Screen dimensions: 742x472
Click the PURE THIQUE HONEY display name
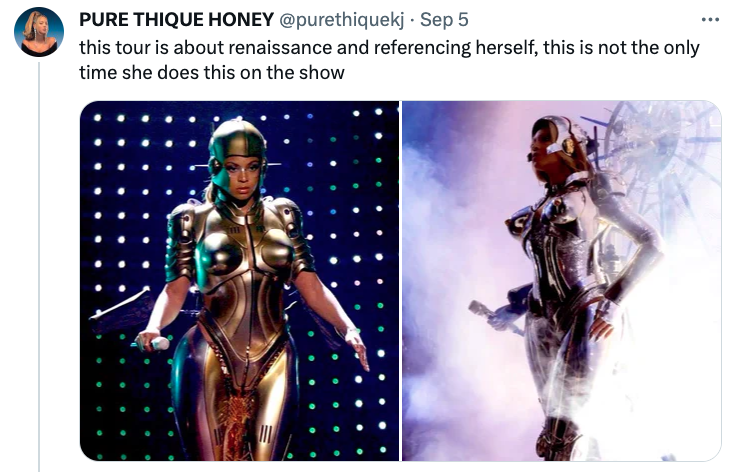pyautogui.click(x=176, y=19)
